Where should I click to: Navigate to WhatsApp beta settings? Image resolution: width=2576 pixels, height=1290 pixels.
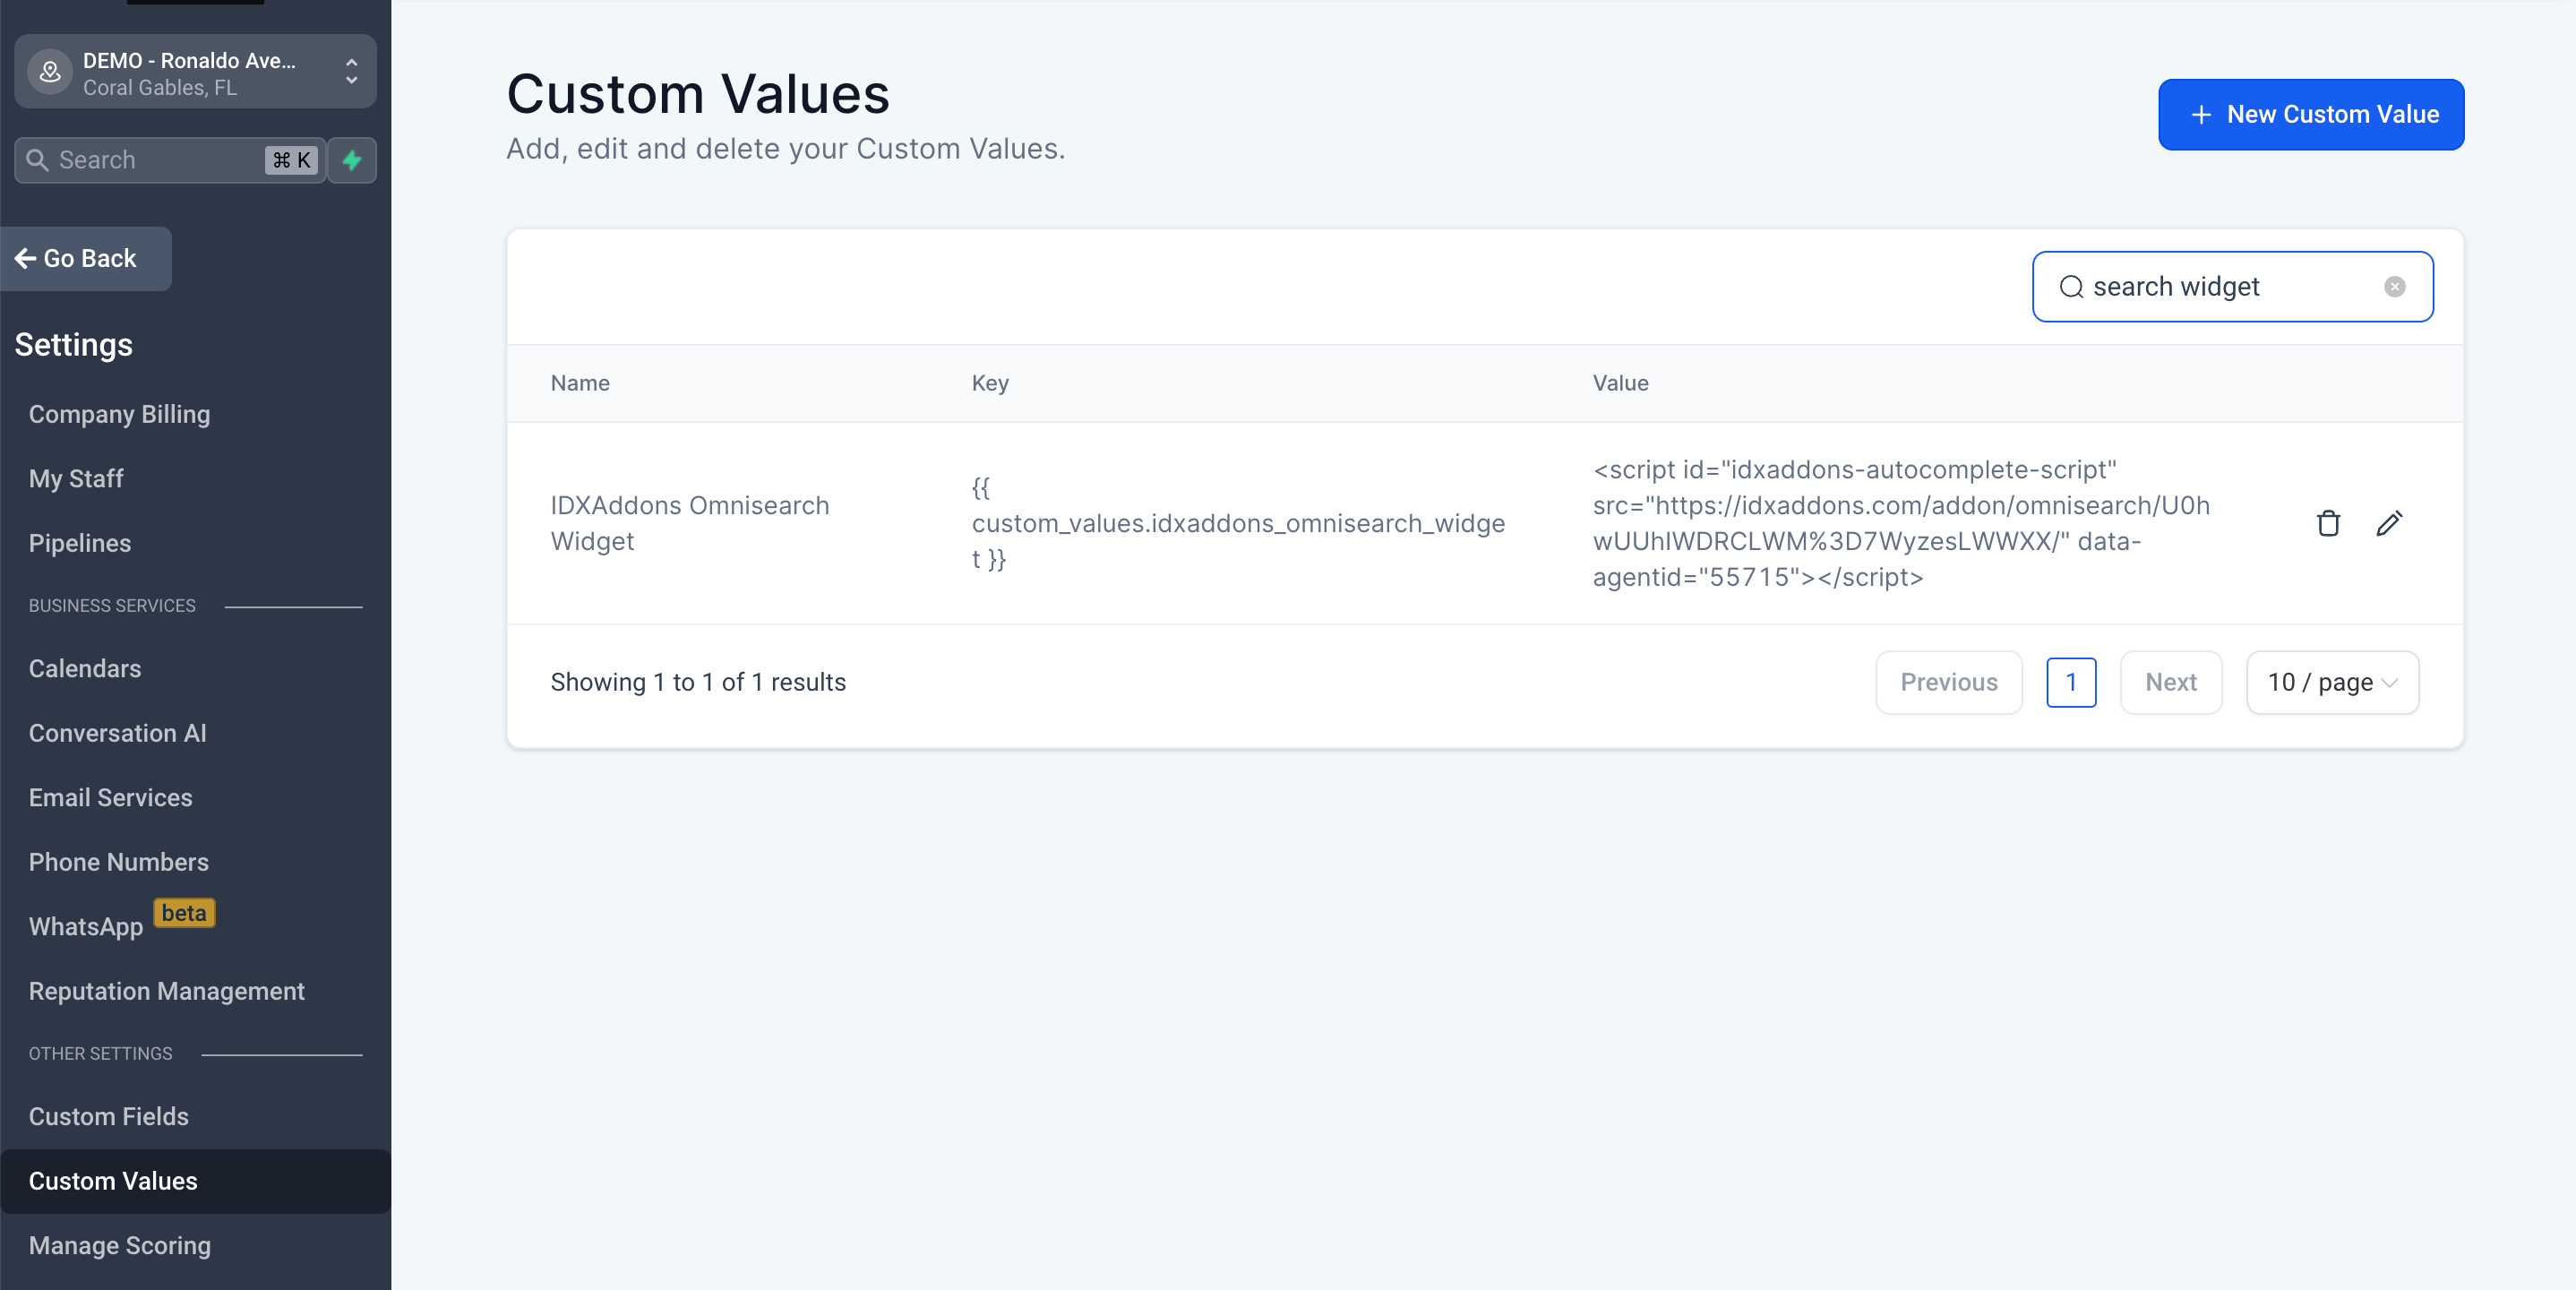(86, 926)
